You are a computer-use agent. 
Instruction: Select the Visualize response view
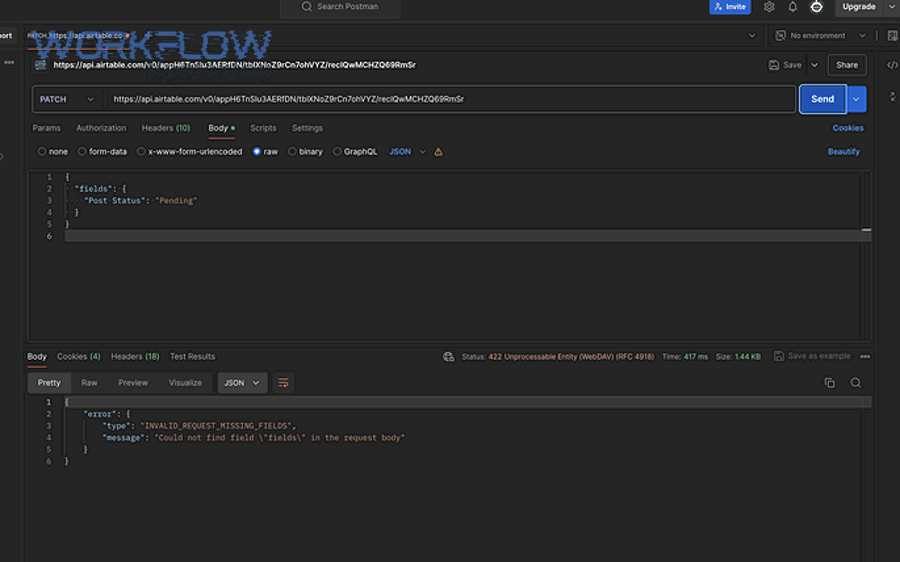[x=185, y=383]
